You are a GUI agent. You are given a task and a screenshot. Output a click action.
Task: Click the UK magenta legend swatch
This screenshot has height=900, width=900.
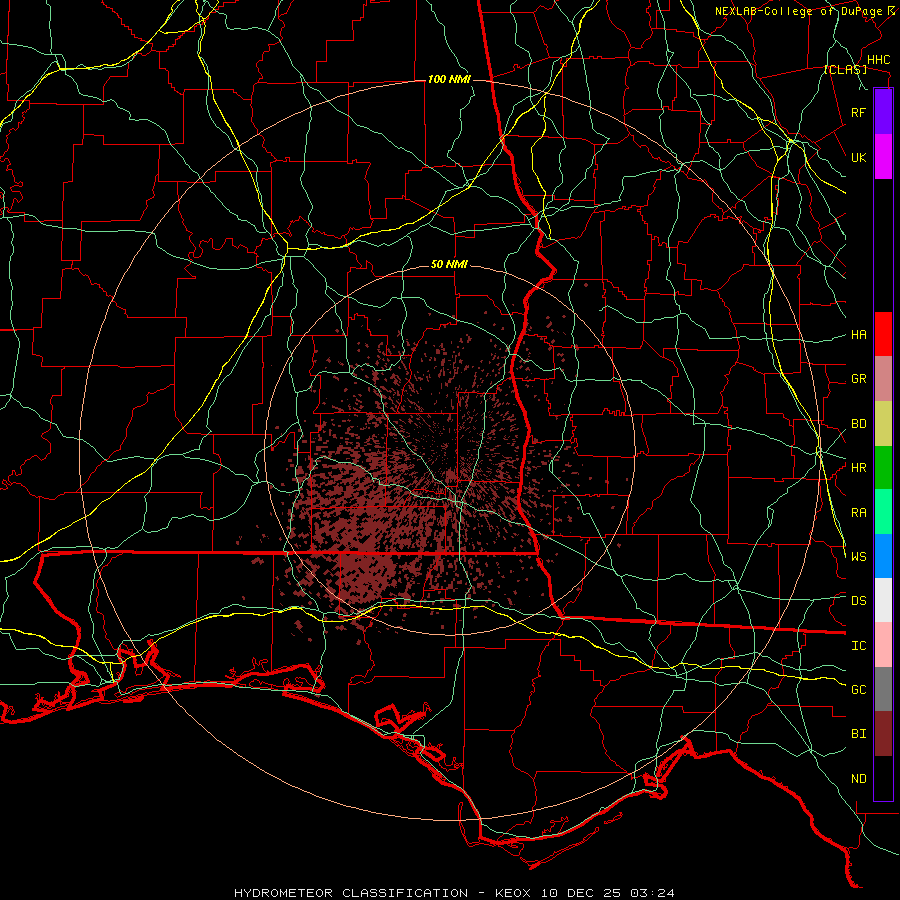[x=883, y=157]
